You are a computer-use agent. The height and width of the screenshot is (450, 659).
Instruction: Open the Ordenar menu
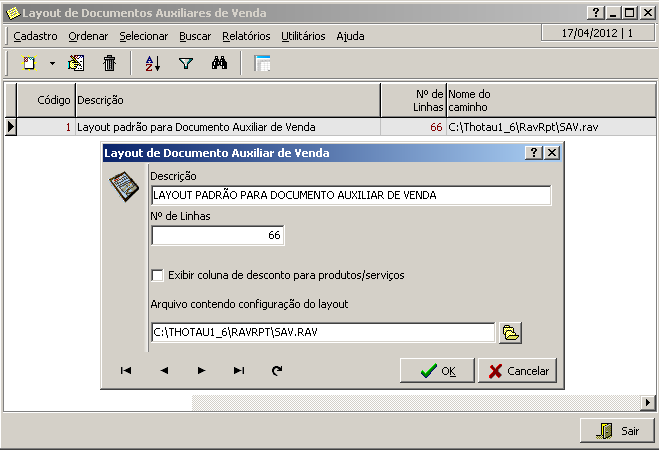pyautogui.click(x=88, y=36)
